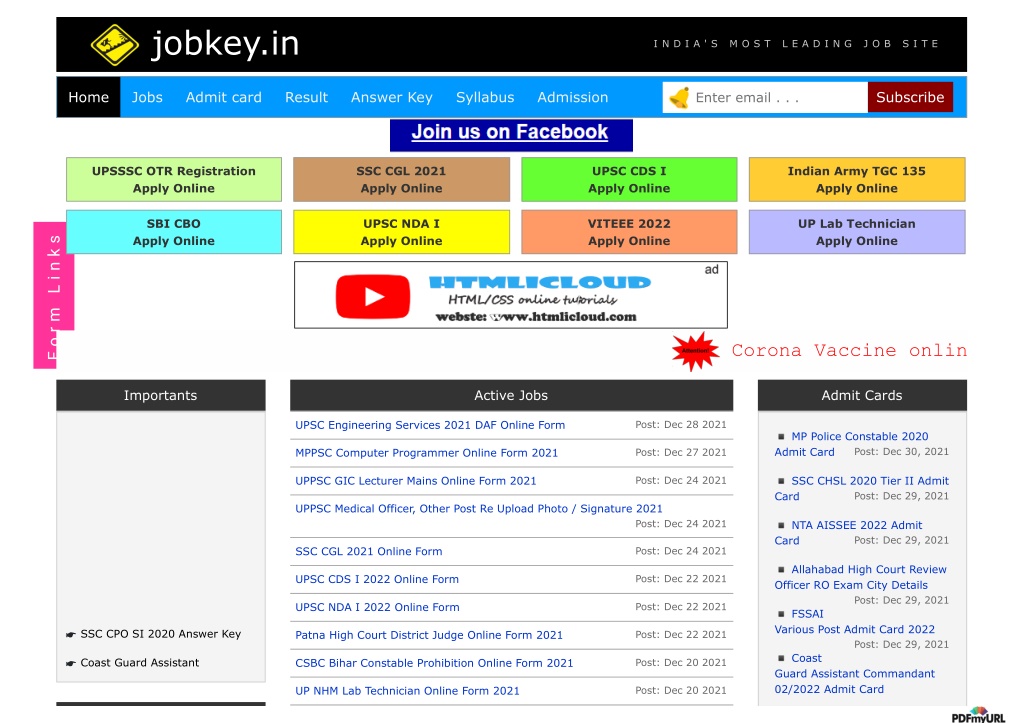Screen dimensions: 1024x723
Task: Click the 'Post: Dec 30, 2021' date
Action: 901,452
